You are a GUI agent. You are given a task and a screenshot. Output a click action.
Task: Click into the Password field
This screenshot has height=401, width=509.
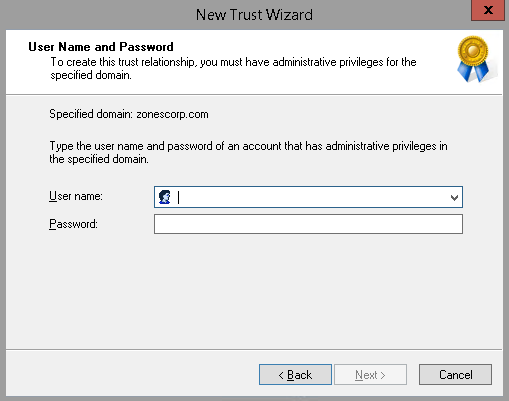coord(308,224)
